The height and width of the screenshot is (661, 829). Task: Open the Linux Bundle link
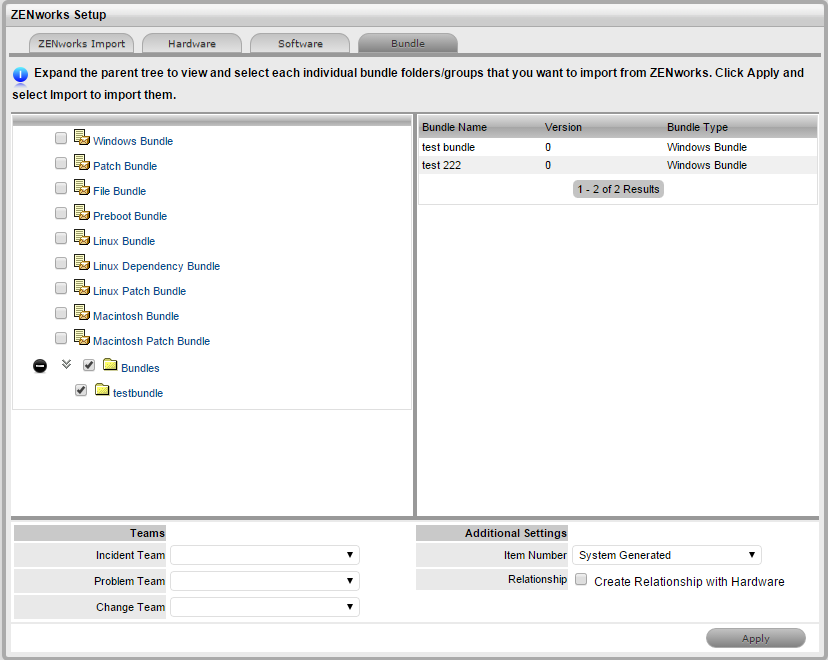coord(124,241)
